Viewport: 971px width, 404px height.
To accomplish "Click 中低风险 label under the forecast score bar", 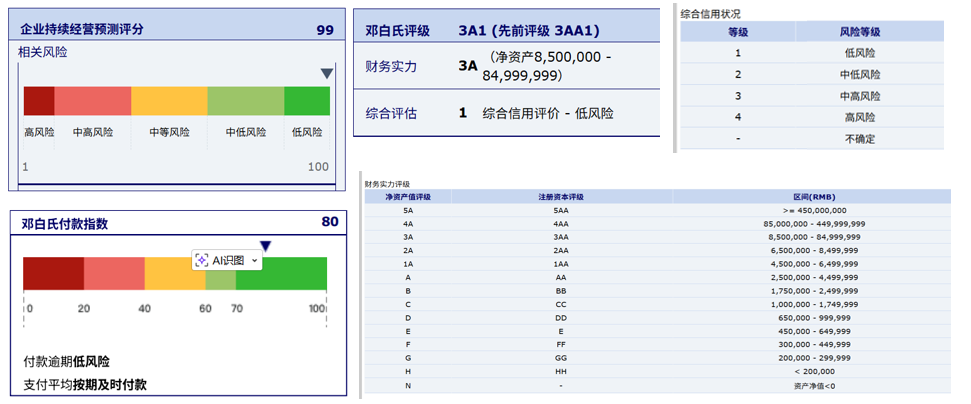I will (246, 132).
